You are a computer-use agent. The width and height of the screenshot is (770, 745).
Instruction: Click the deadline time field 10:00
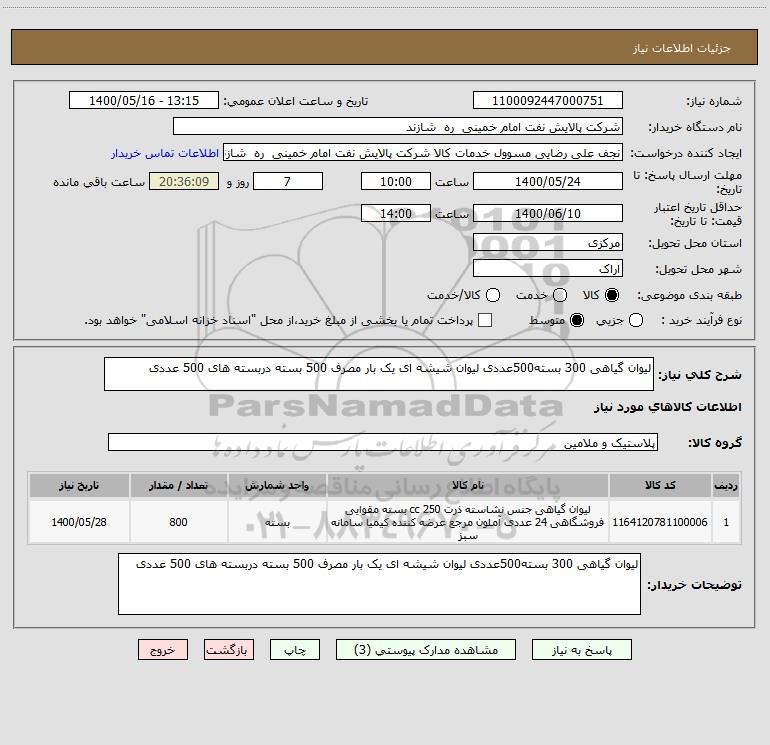pyautogui.click(x=396, y=181)
